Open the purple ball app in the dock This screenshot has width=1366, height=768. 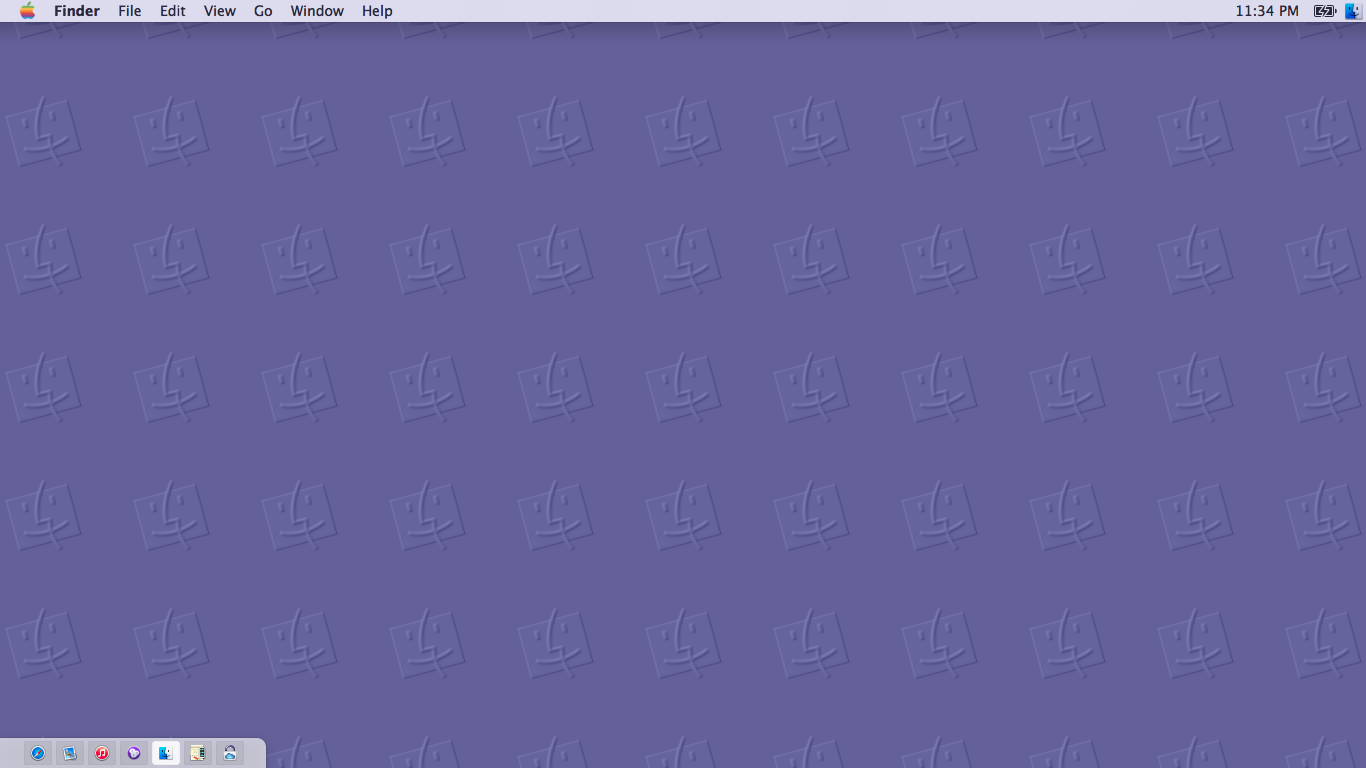pos(134,753)
